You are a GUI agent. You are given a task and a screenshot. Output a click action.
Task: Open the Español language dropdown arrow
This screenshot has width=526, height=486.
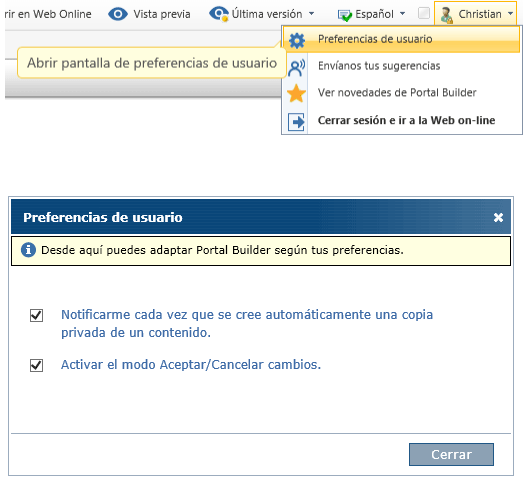coord(403,14)
